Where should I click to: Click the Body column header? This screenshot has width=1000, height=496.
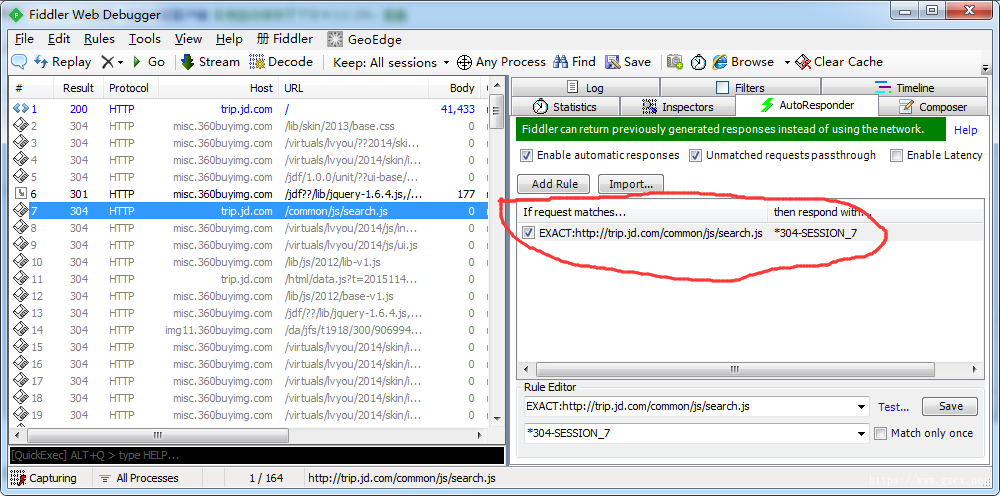[x=454, y=88]
